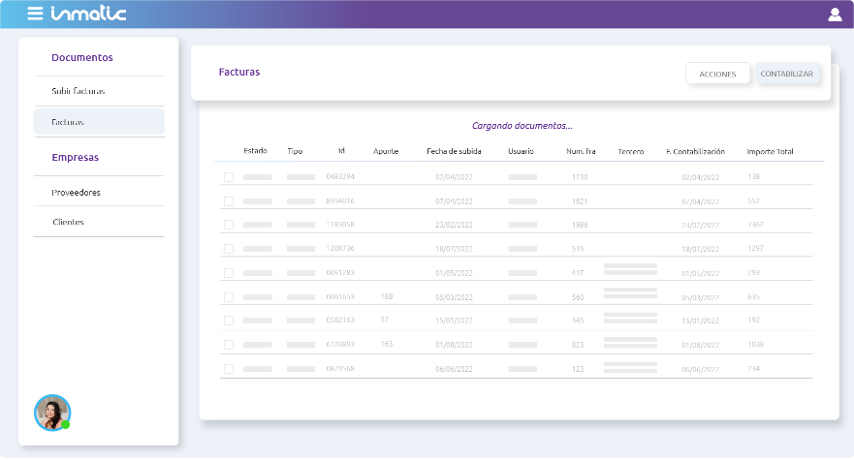The width and height of the screenshot is (854, 460).
Task: Sort by Fecha de subida column
Action: pyautogui.click(x=453, y=151)
